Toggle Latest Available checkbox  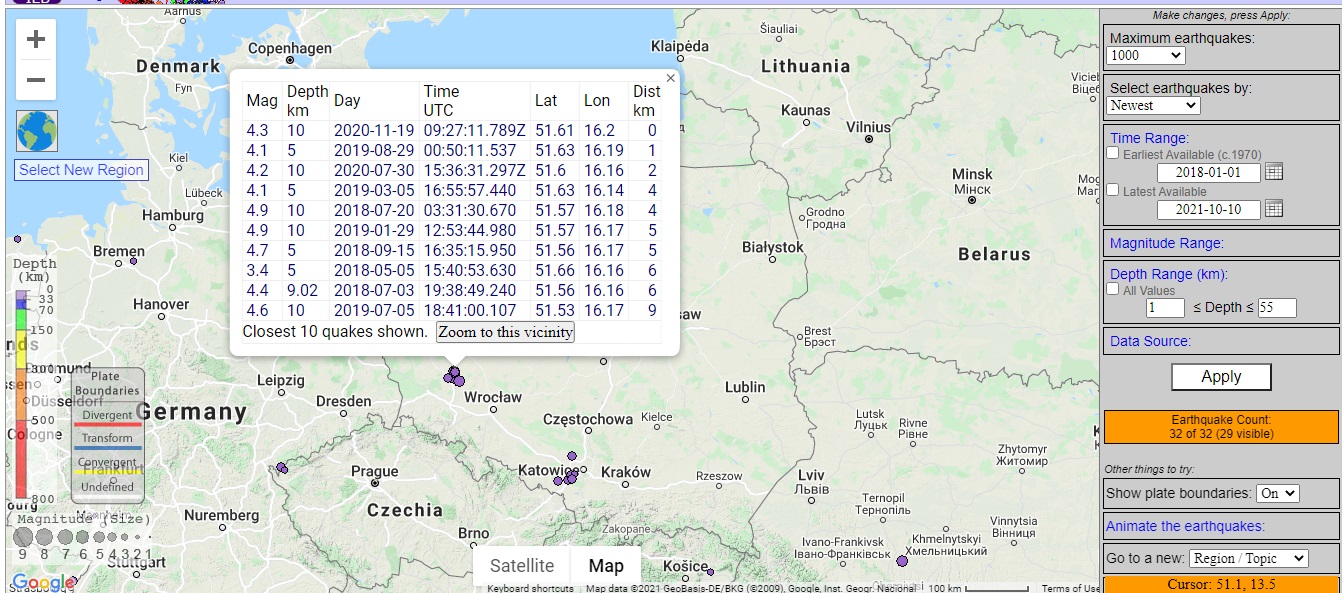click(1114, 190)
